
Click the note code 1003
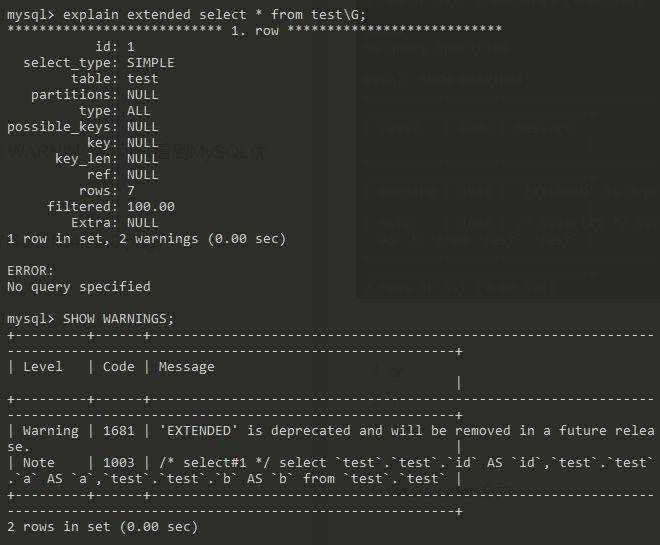point(118,462)
